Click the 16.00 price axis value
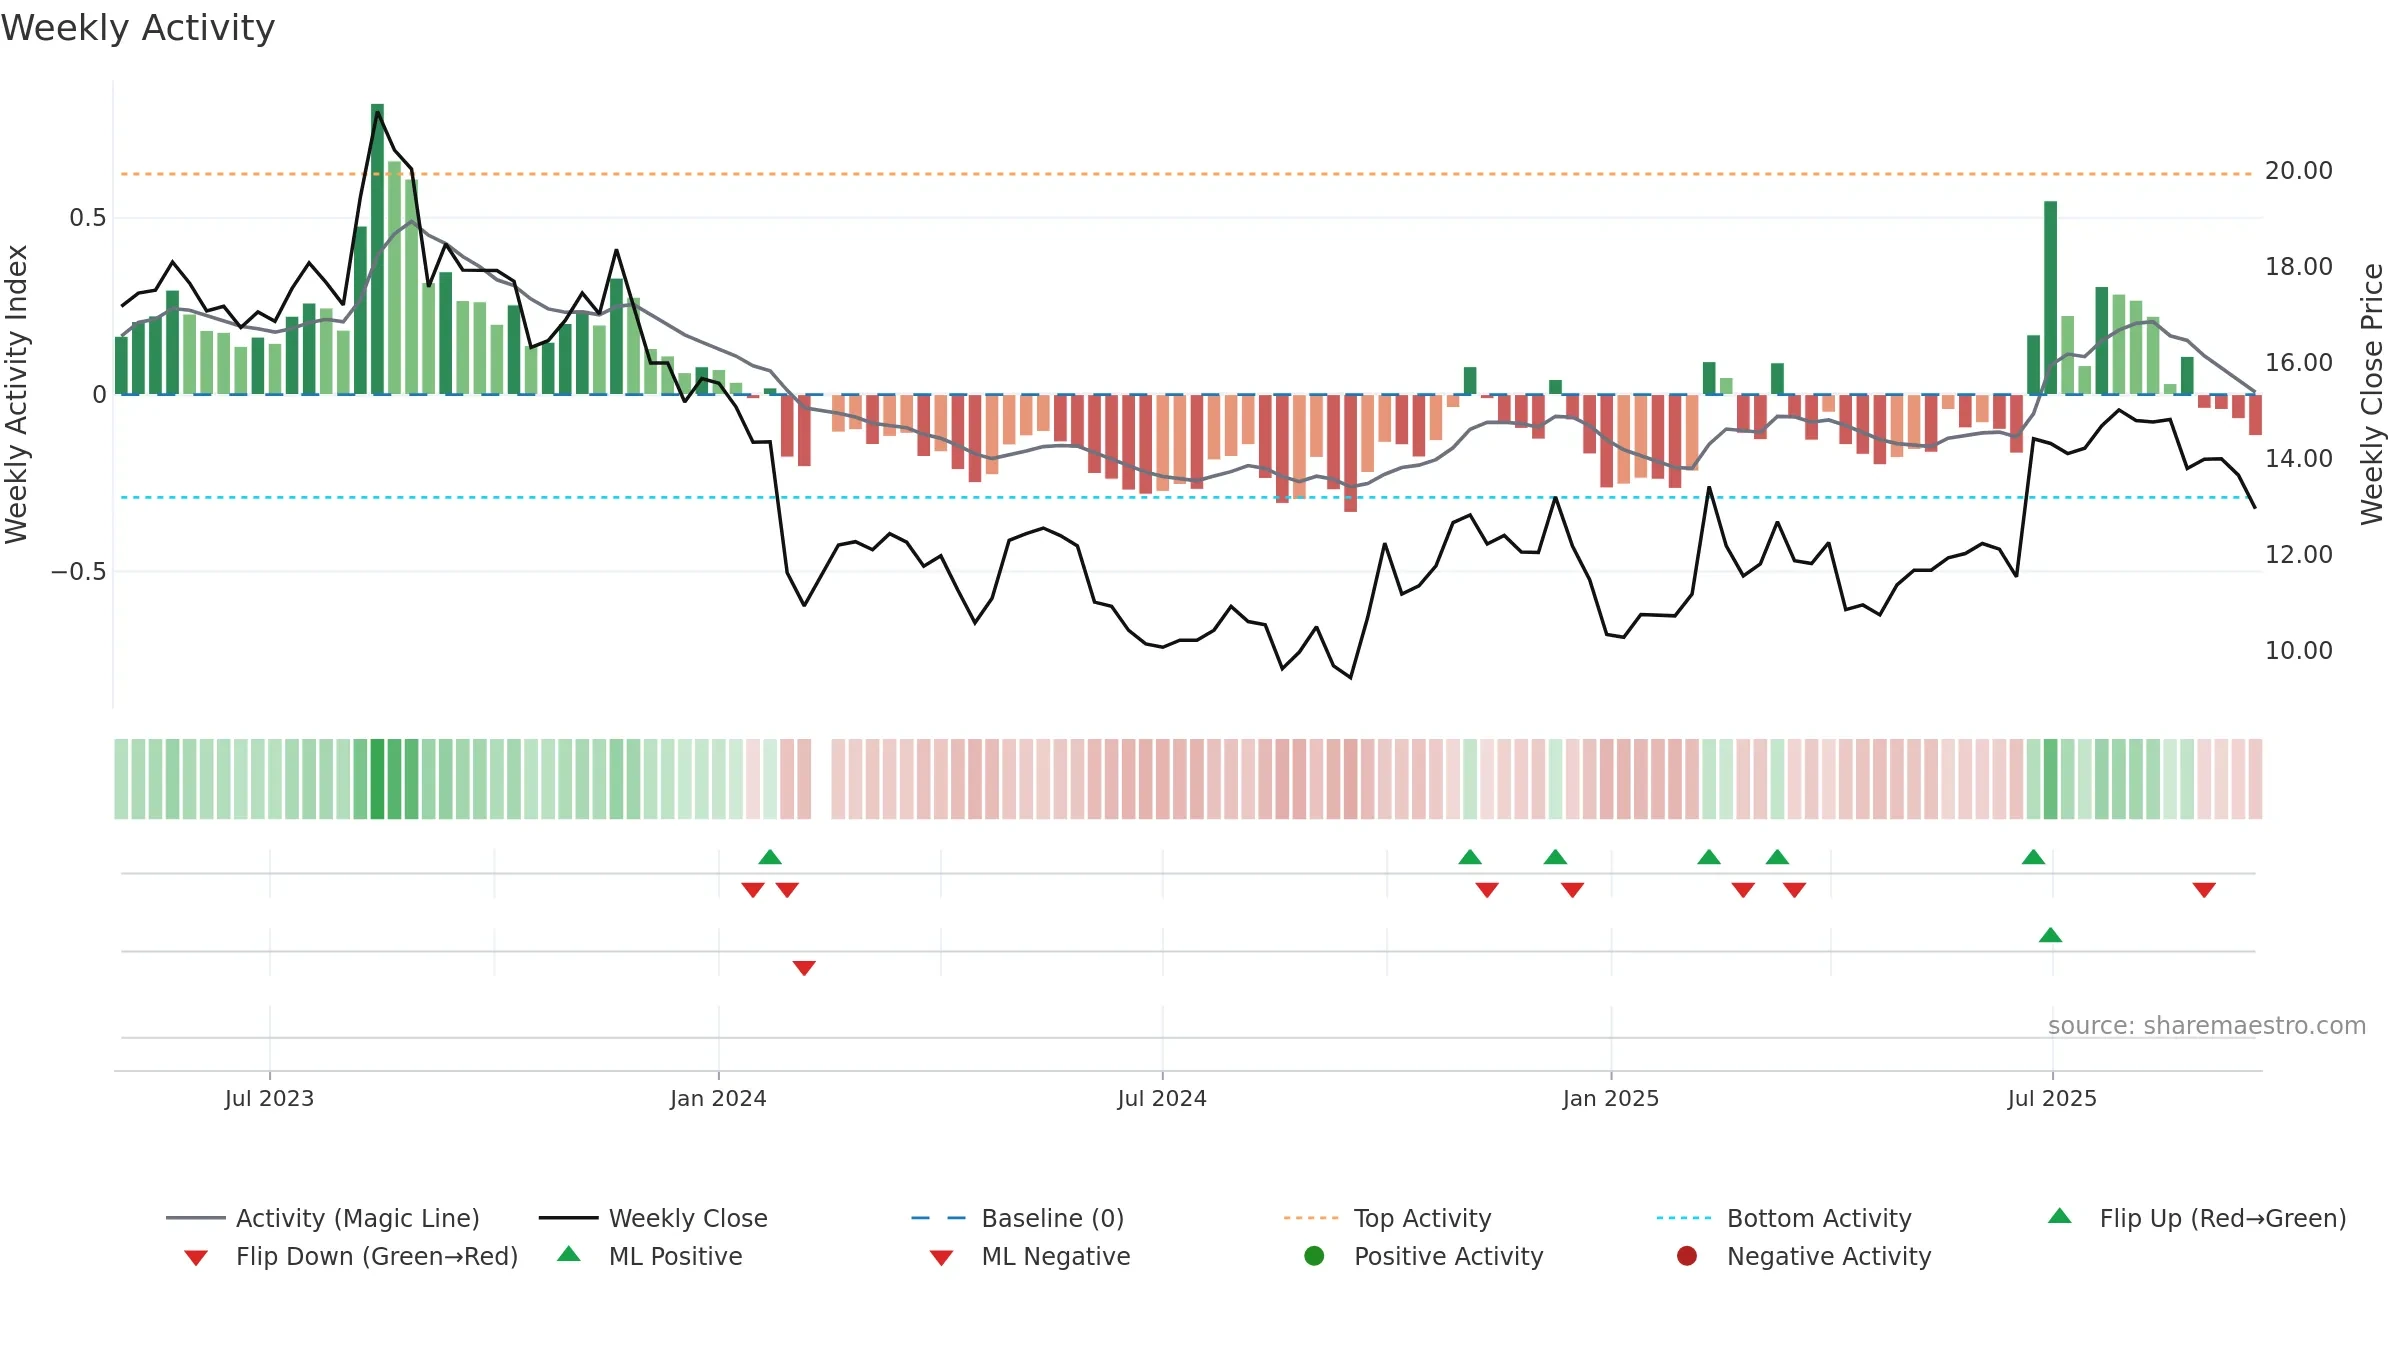 tap(2299, 363)
